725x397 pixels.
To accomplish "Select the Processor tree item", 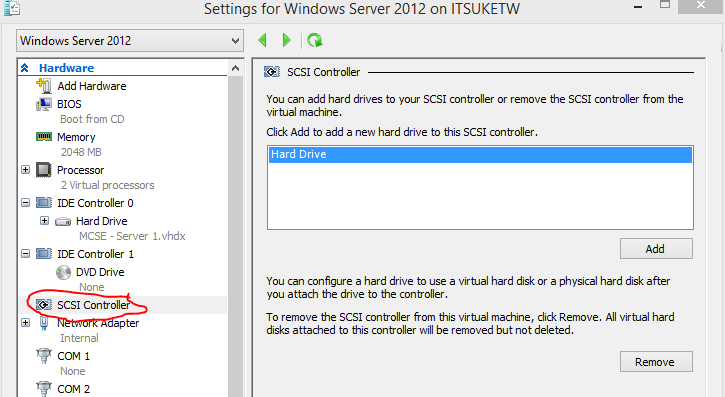I will click(x=80, y=170).
